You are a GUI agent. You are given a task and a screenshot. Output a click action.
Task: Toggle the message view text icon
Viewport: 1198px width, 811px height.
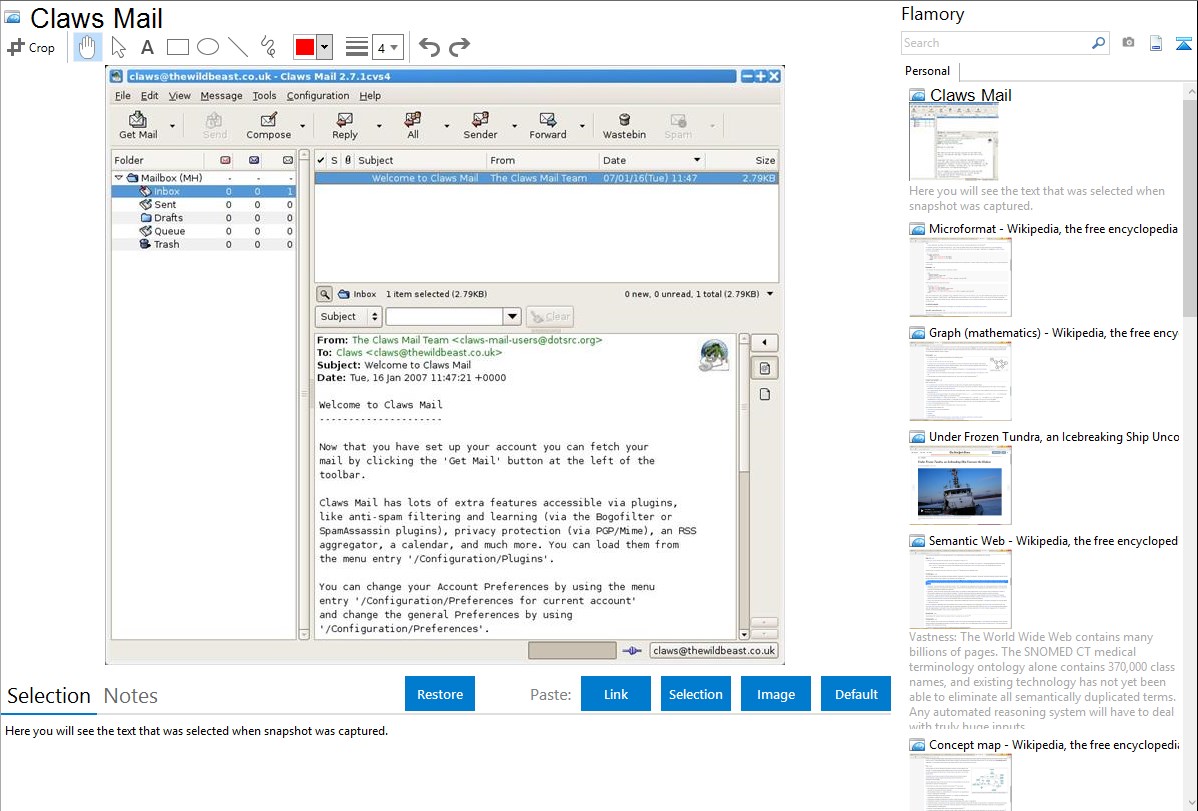point(764,368)
